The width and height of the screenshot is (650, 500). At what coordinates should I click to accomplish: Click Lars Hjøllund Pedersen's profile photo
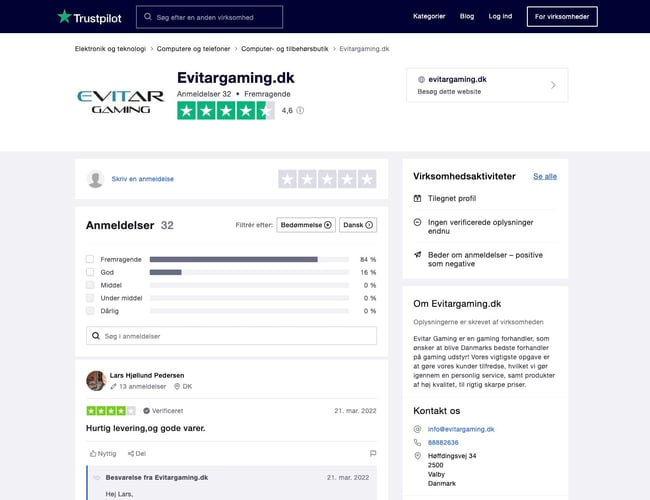click(x=96, y=381)
